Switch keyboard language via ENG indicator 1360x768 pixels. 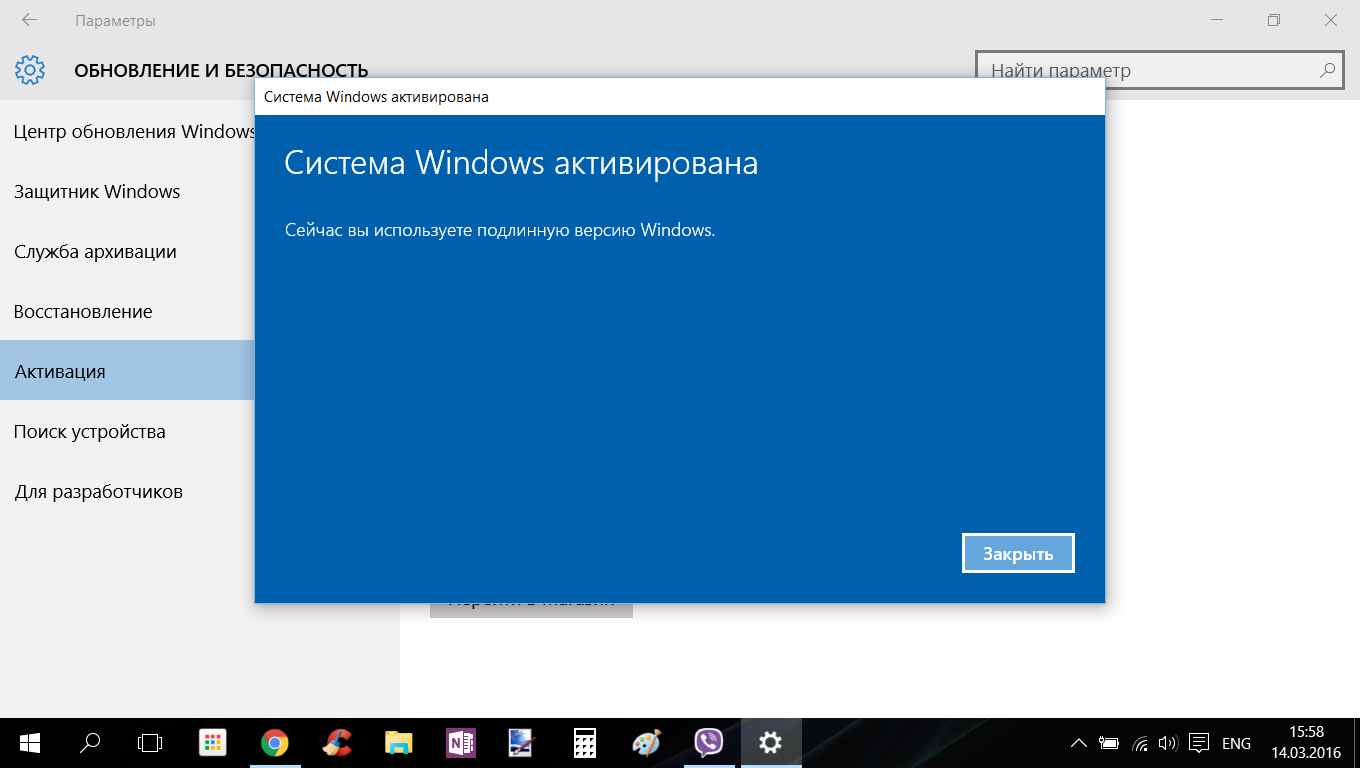tap(1235, 743)
